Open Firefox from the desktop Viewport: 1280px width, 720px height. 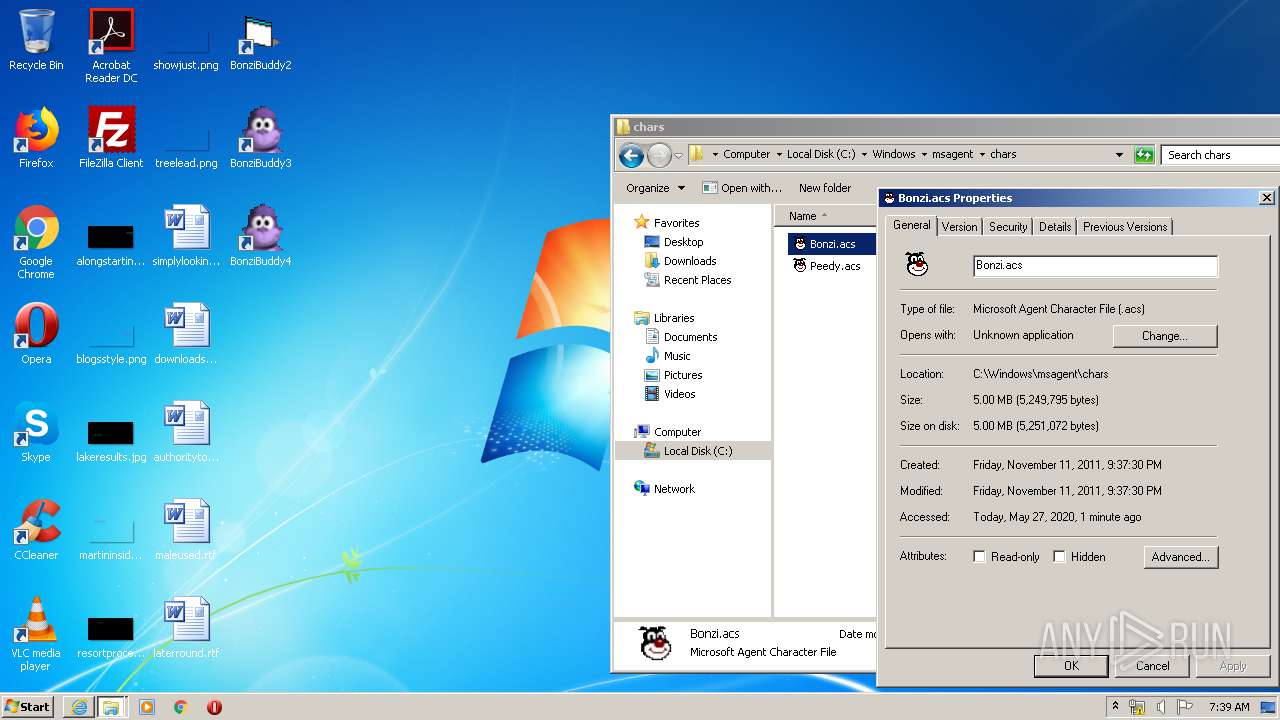point(36,137)
